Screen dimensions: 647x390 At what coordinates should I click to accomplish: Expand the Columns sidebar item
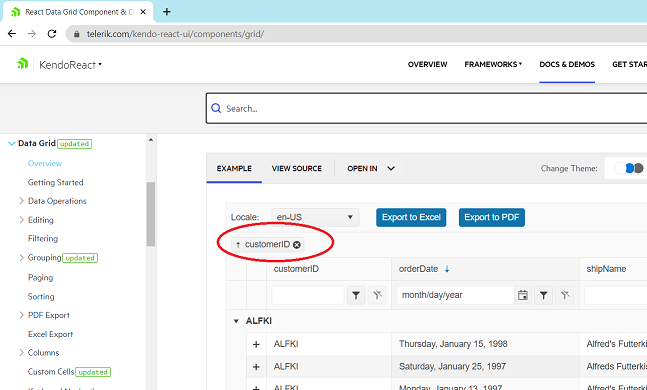(21, 352)
